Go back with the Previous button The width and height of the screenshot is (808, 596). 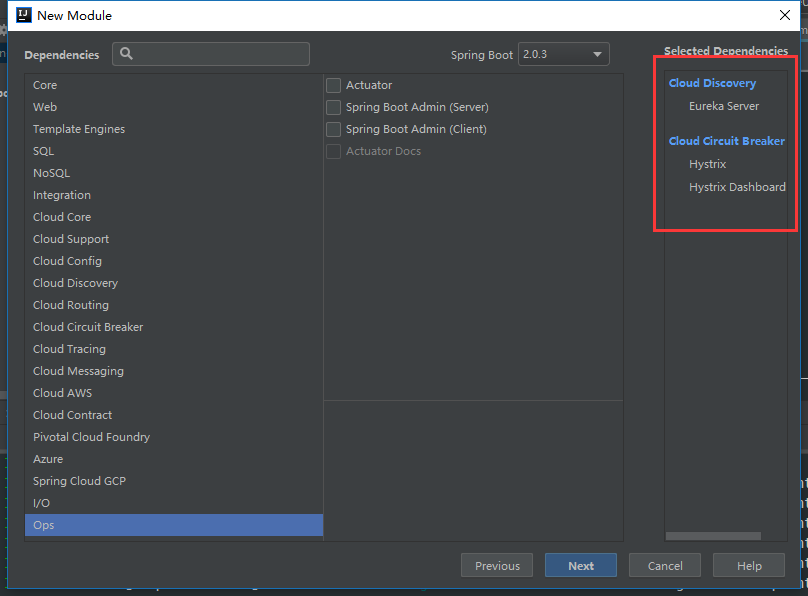(x=497, y=566)
